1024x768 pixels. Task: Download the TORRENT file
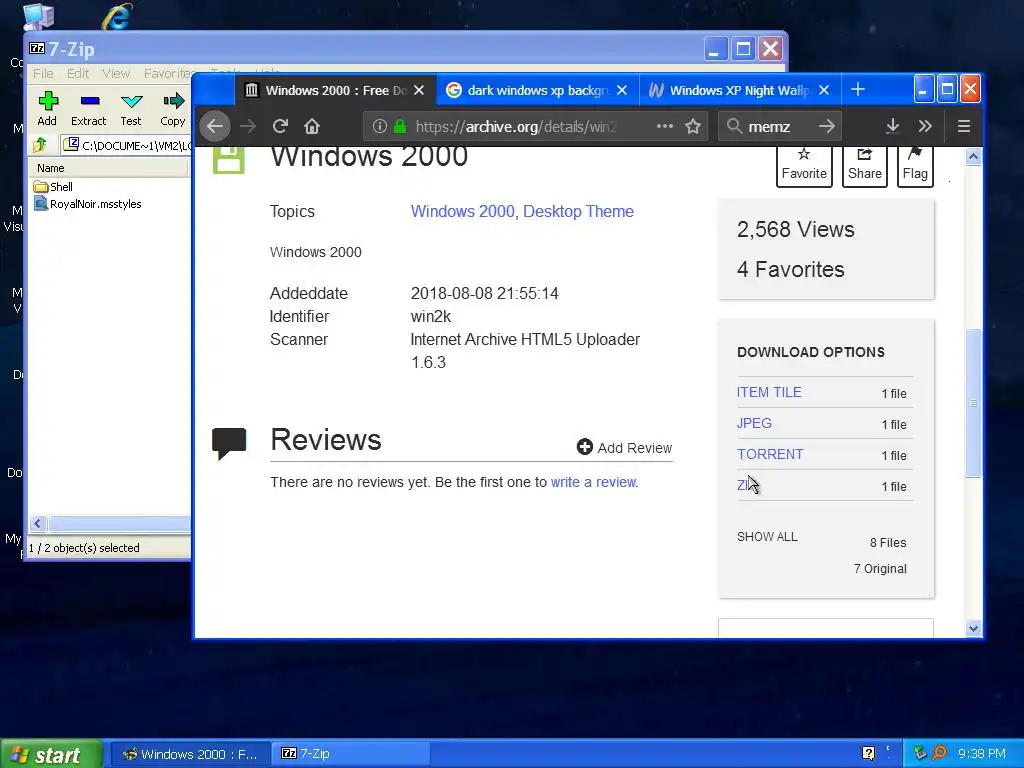tap(770, 454)
